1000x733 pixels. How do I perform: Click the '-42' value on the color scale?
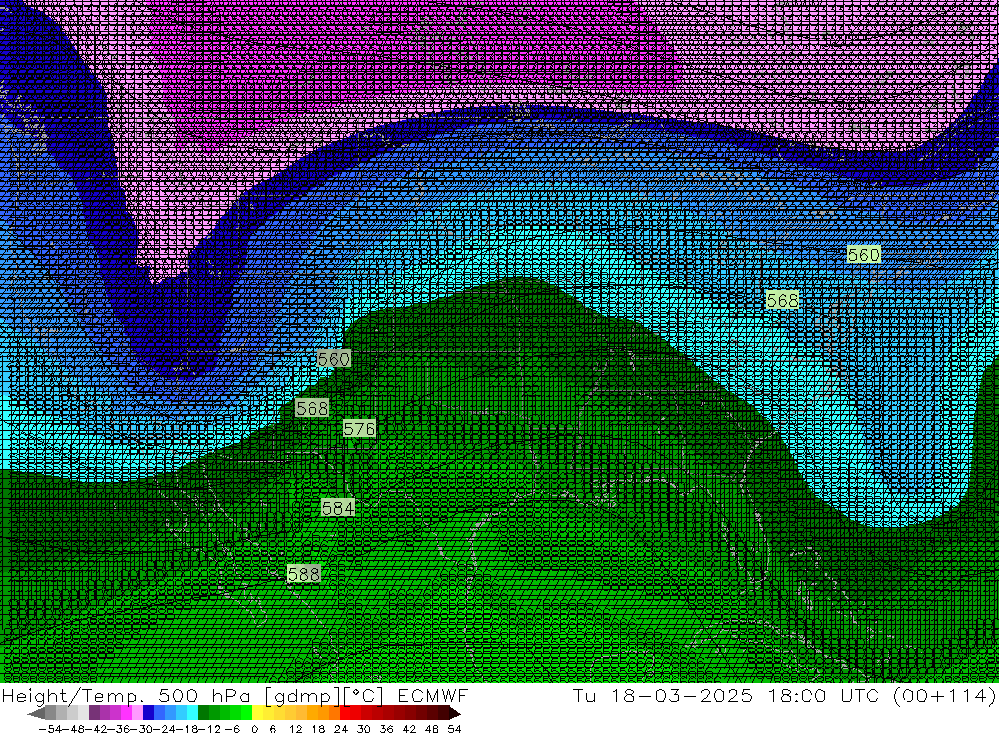coord(96,729)
